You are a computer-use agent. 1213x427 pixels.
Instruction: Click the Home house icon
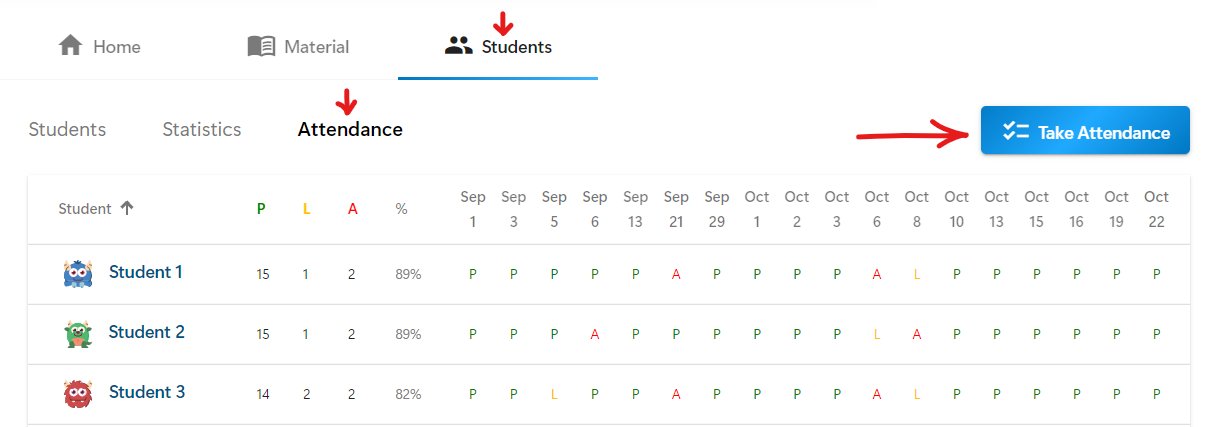[x=70, y=46]
